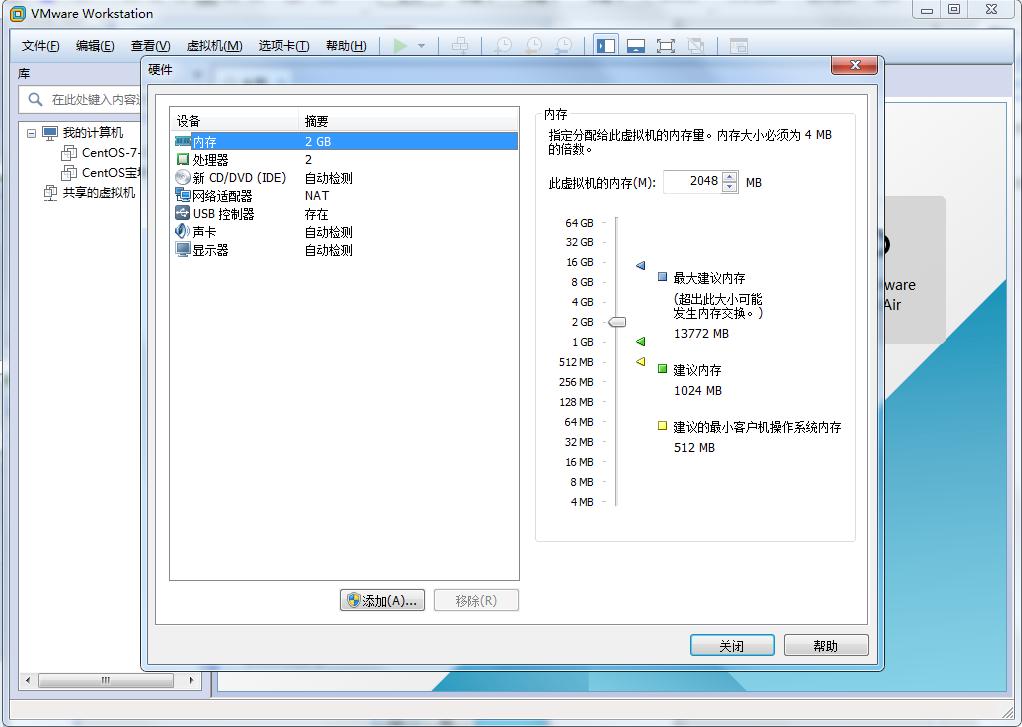
Task: Select the 新 CD/DVD (IDE) device row
Action: coord(345,178)
